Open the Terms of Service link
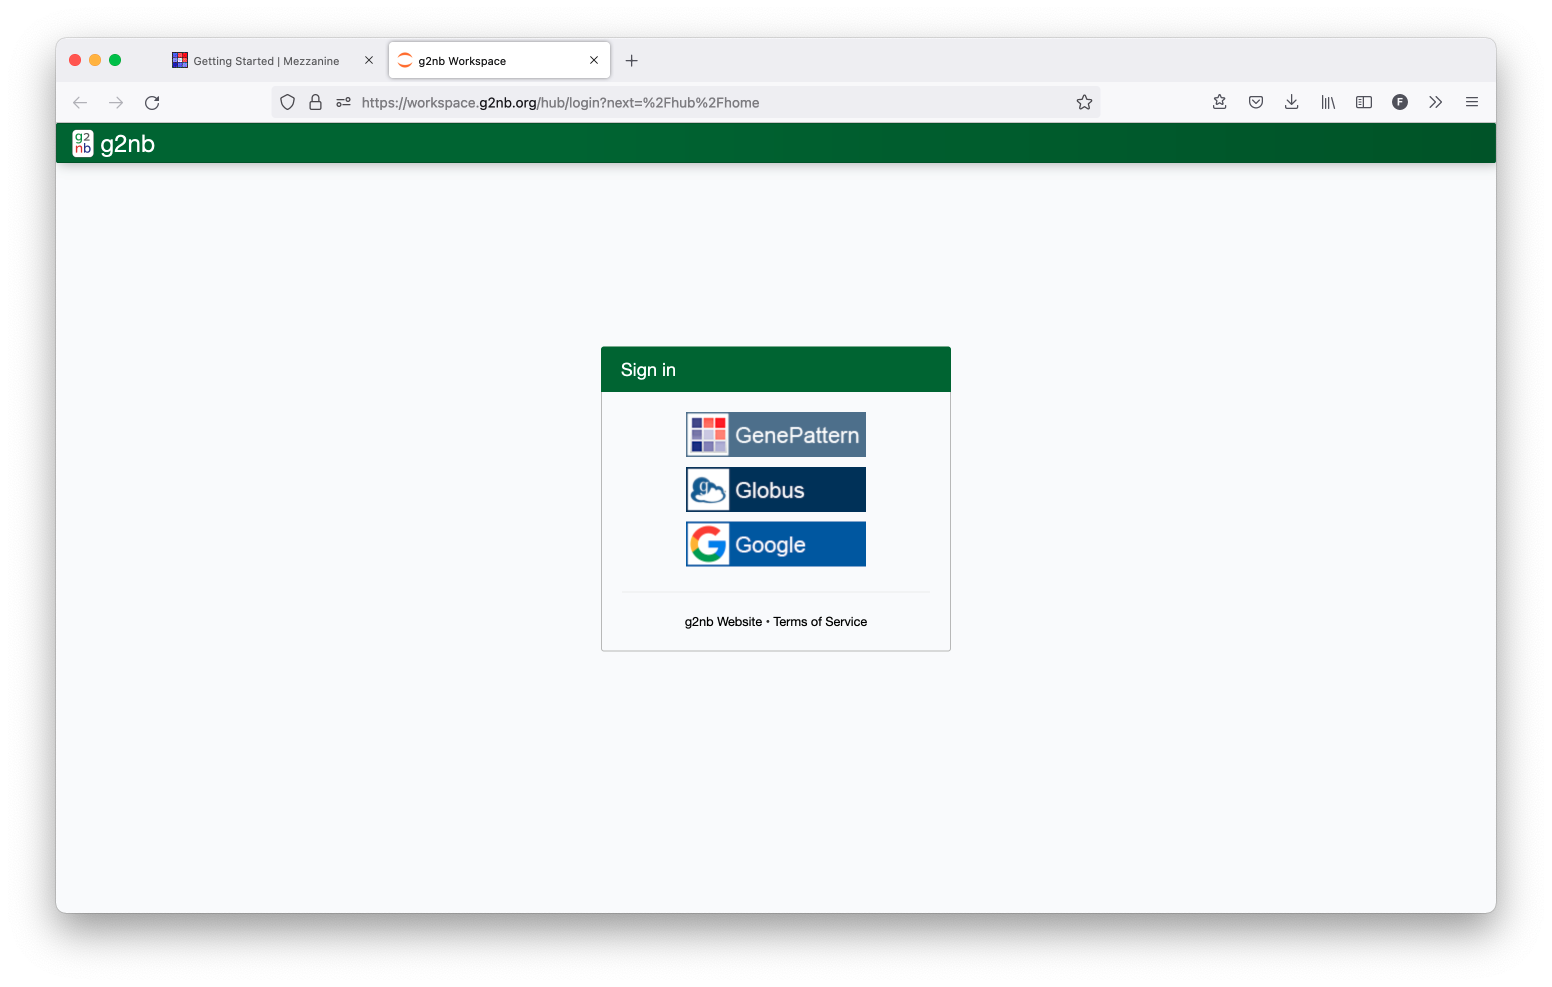The height and width of the screenshot is (987, 1552). 820,622
